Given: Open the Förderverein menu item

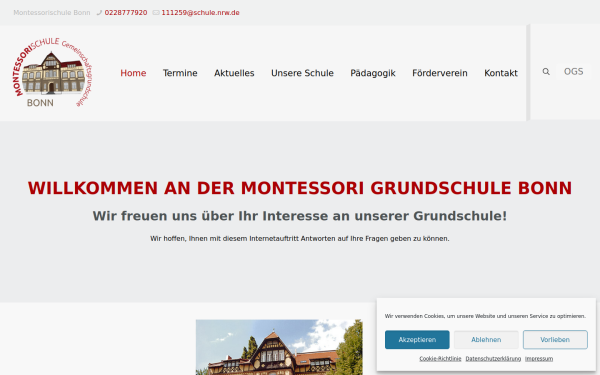Looking at the screenshot, I should tap(440, 73).
